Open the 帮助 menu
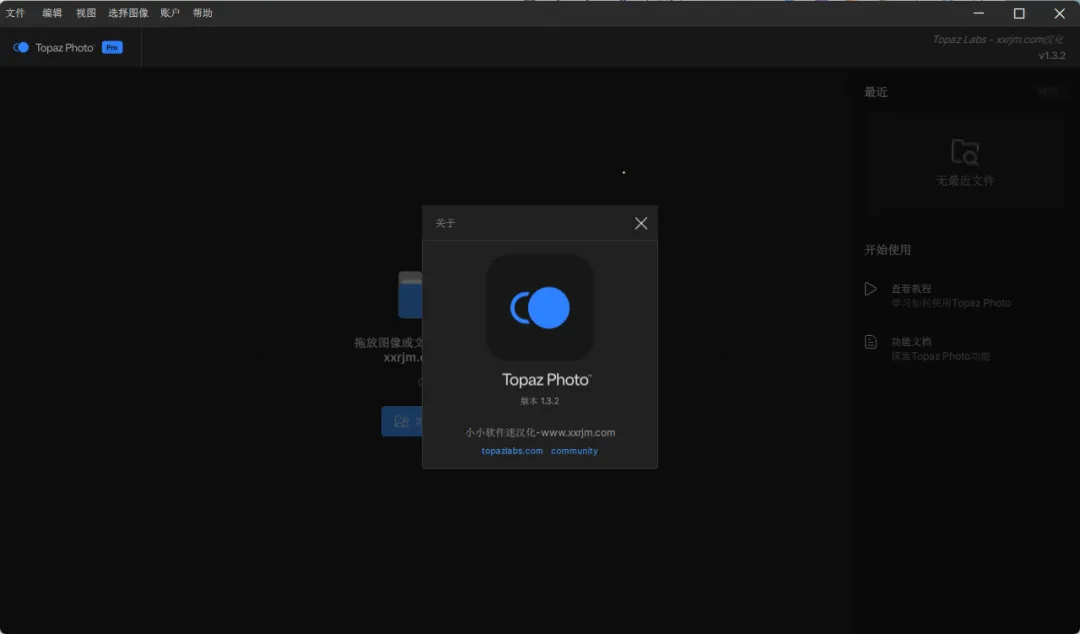The width and height of the screenshot is (1080, 634). (202, 13)
